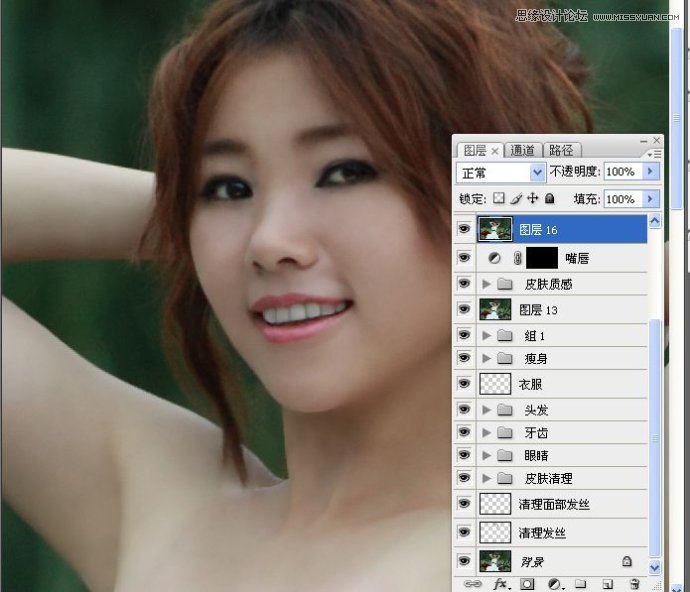Click layers list scroll down arrow
Image resolution: width=690 pixels, height=592 pixels.
pyautogui.click(x=654, y=567)
